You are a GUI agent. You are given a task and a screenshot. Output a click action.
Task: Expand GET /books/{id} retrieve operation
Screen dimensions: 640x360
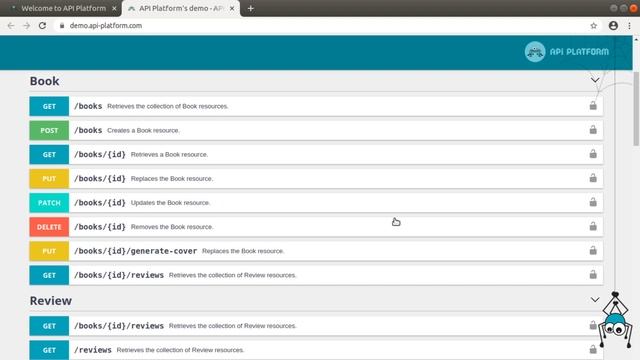tap(316, 154)
